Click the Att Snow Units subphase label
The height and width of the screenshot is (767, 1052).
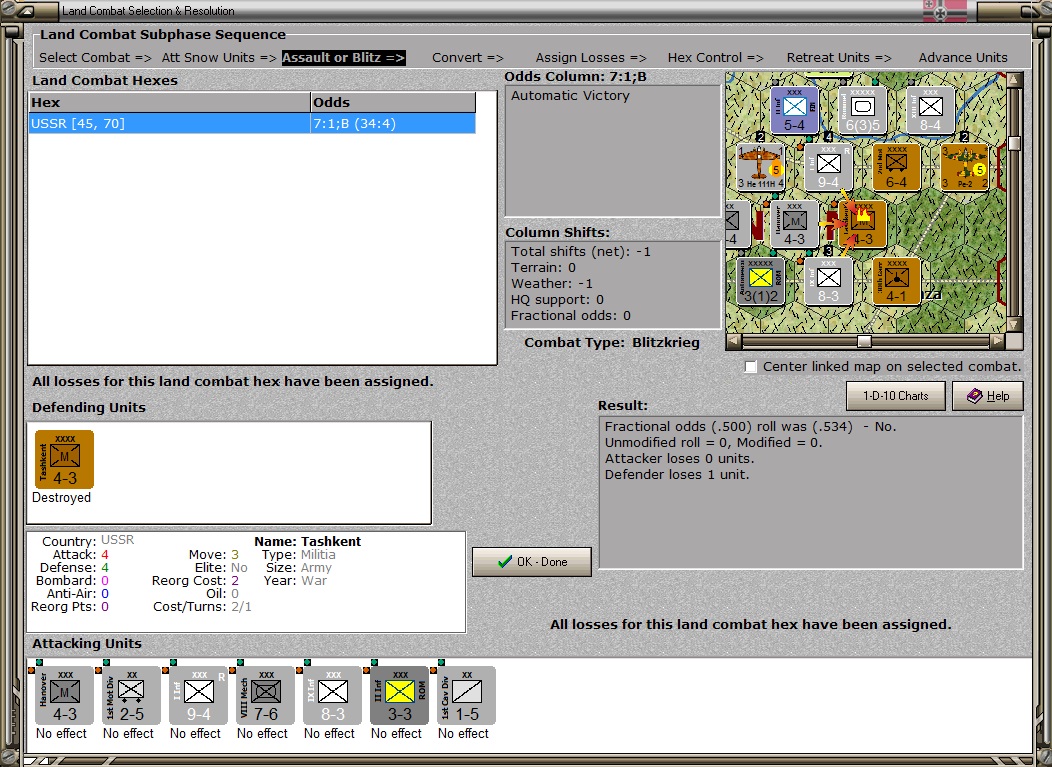[x=219, y=58]
